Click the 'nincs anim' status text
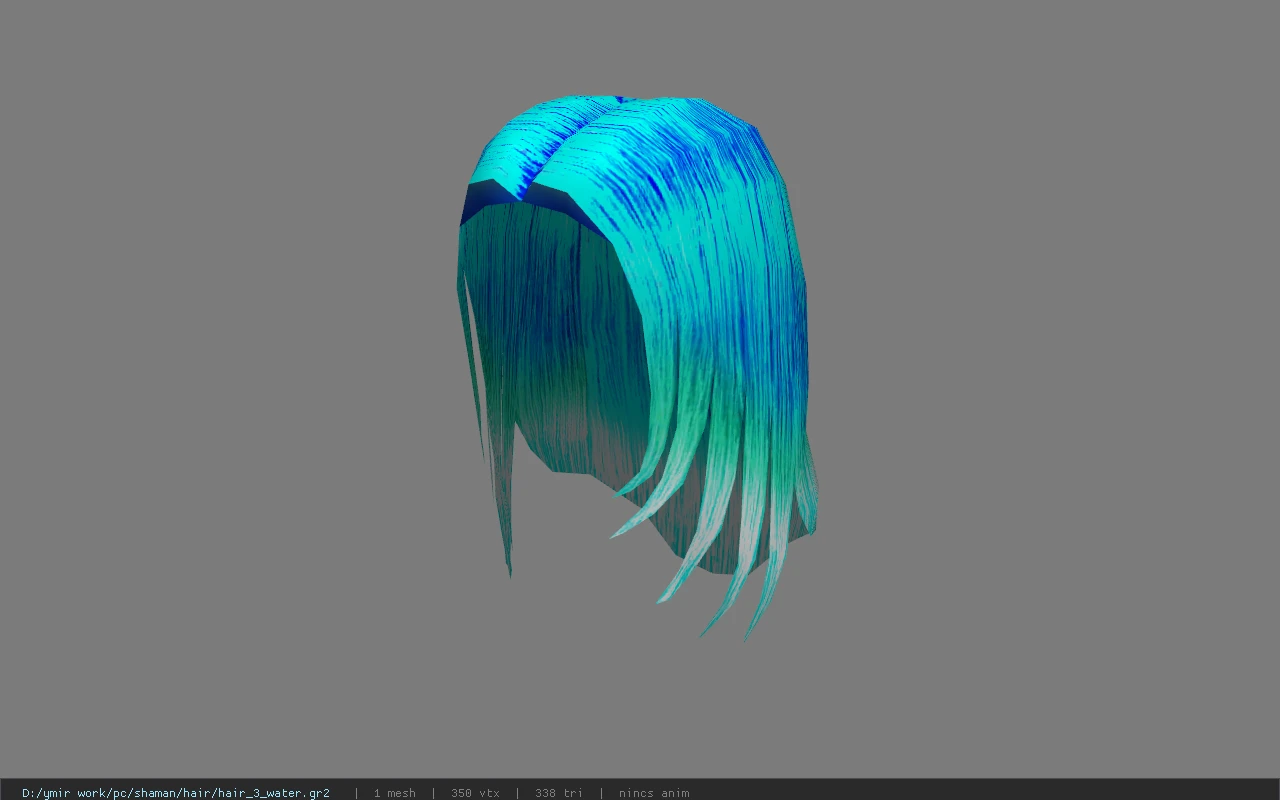The image size is (1280, 800). 654,793
